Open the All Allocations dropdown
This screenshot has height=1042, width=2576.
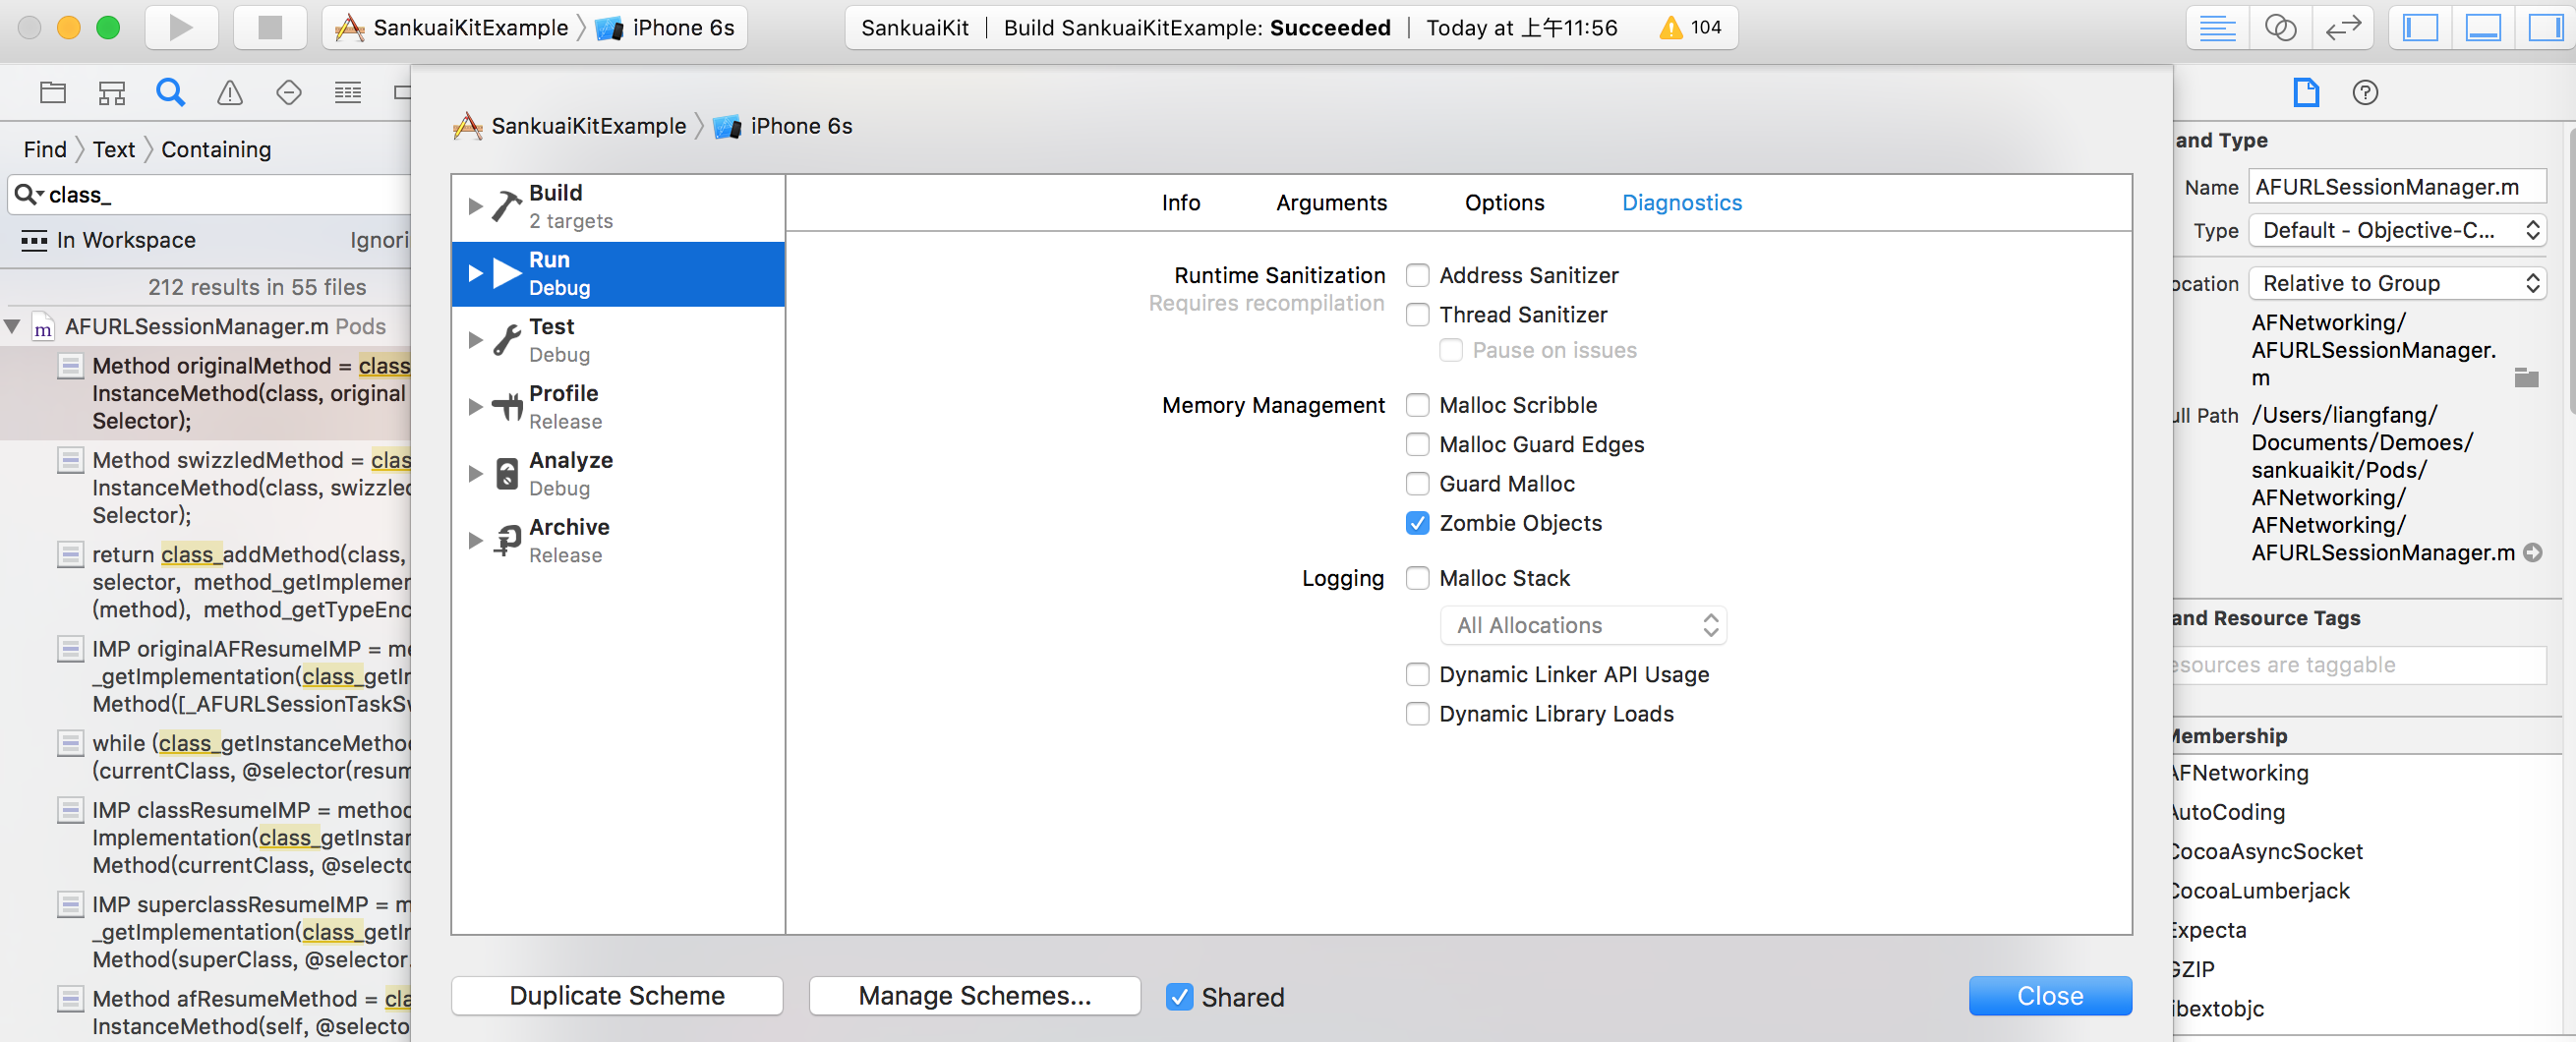click(x=1582, y=625)
